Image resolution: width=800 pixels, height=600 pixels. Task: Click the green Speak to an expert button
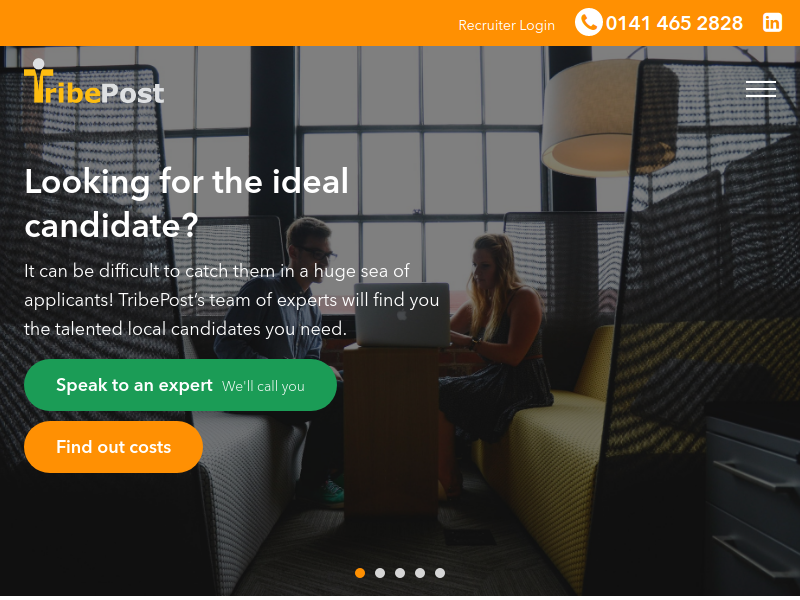180,385
